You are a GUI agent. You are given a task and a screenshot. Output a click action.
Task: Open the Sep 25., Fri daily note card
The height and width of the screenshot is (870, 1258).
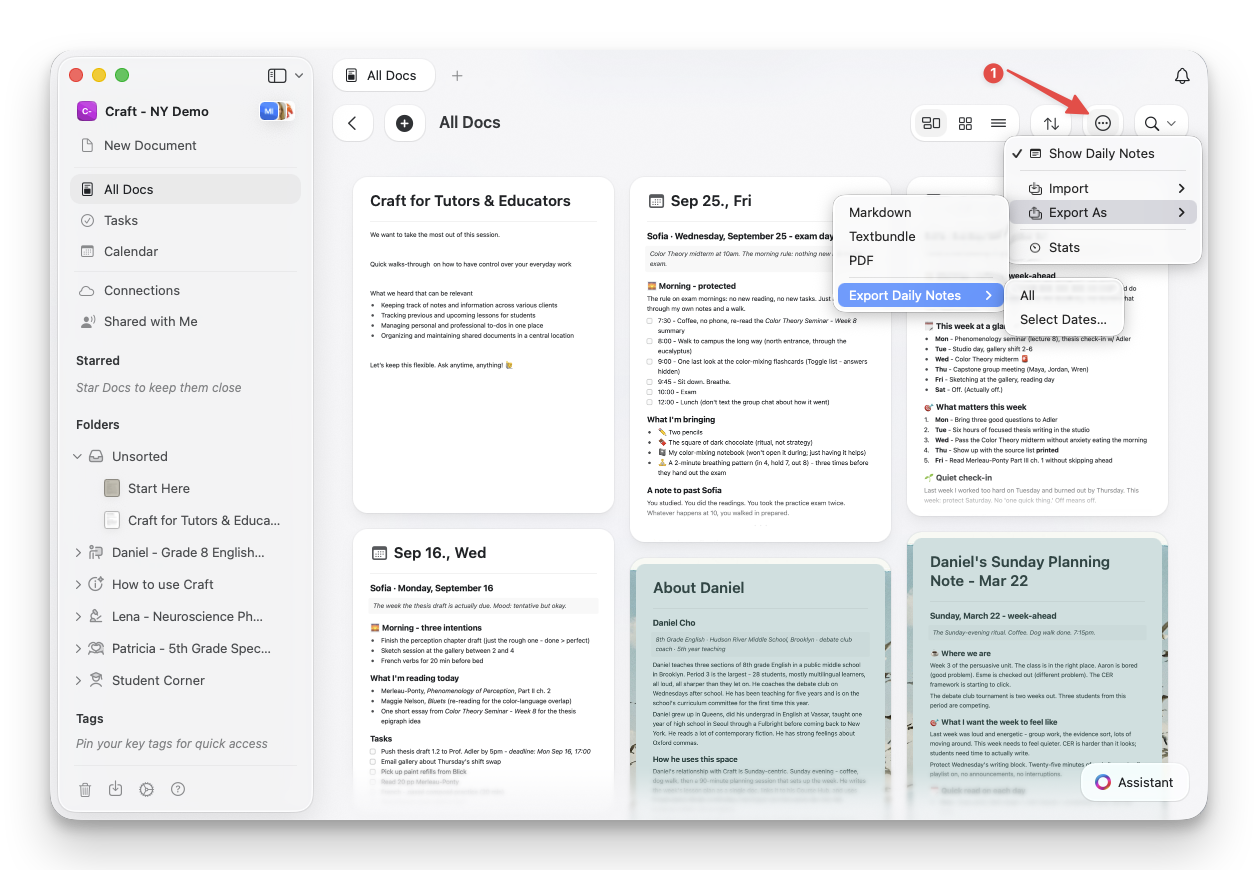[760, 360]
